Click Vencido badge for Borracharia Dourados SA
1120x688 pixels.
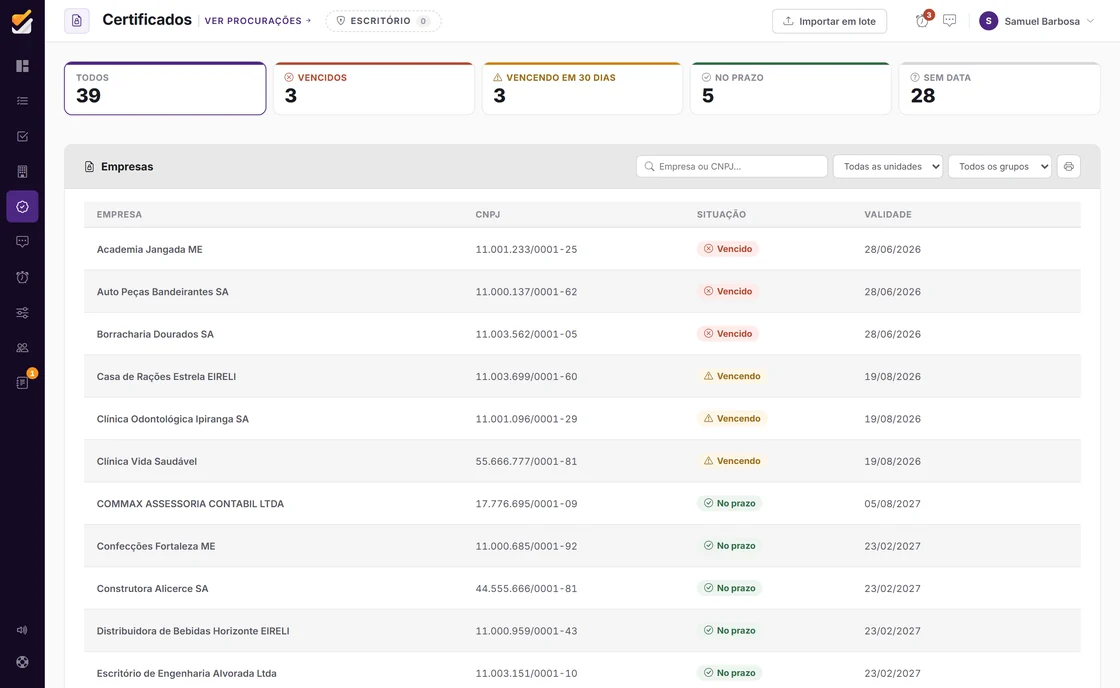pyautogui.click(x=728, y=334)
